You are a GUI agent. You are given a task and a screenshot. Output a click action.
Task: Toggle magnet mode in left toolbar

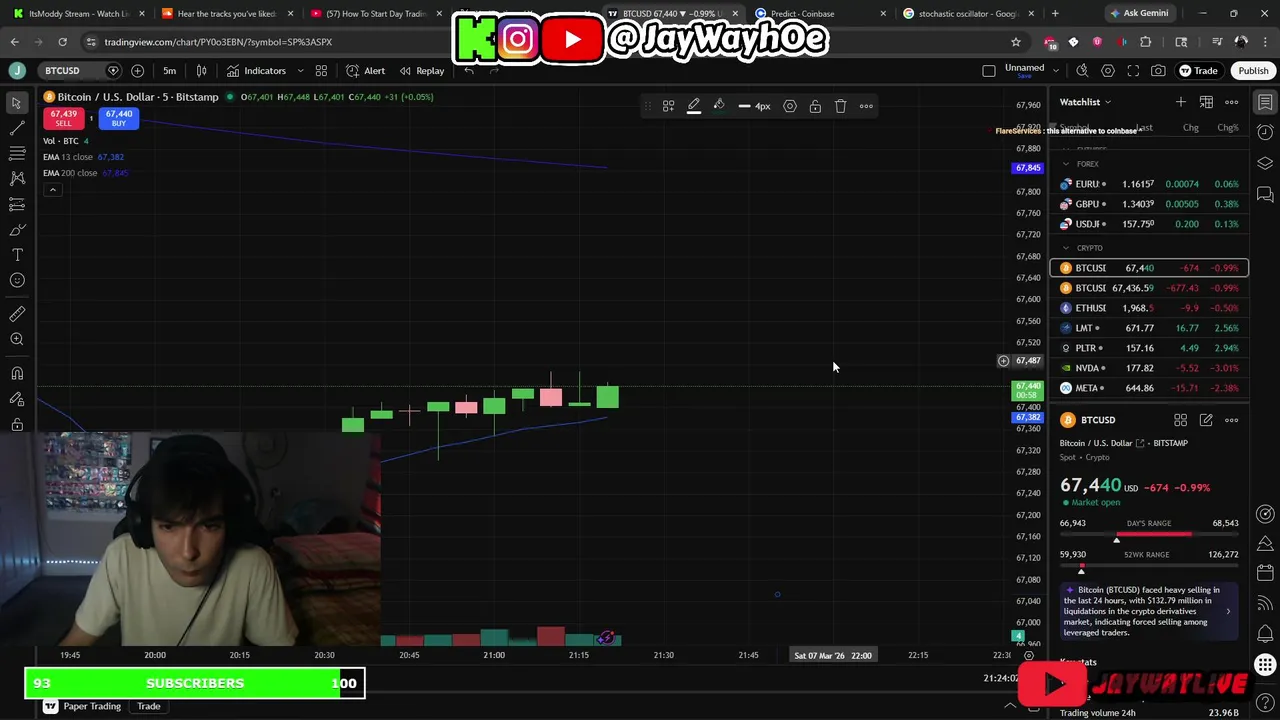[x=17, y=374]
